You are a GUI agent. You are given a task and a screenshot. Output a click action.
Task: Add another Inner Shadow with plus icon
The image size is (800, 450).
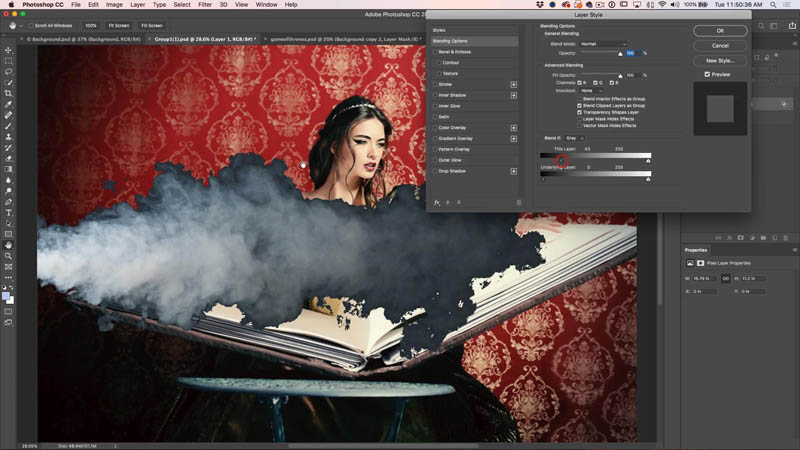point(513,95)
